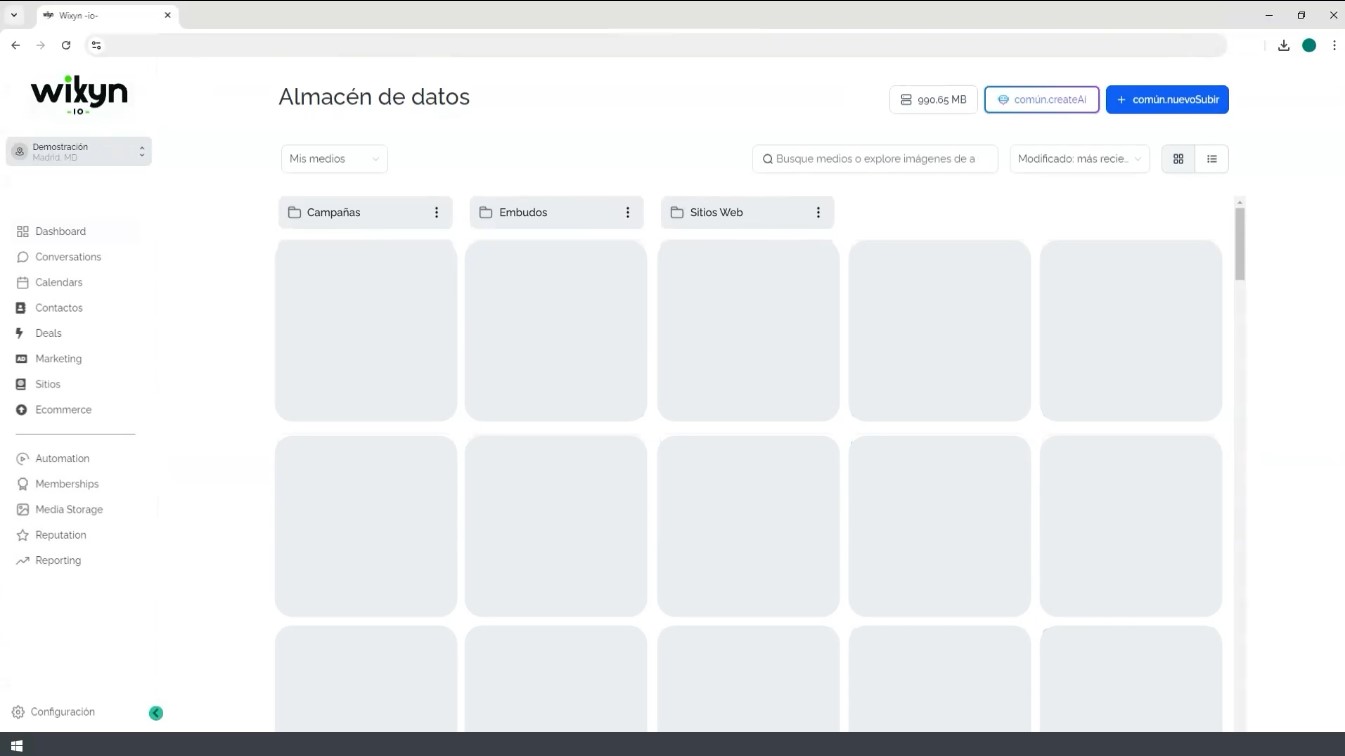Collapse sidebar with the green arrow button
The height and width of the screenshot is (756, 1345).
[156, 713]
